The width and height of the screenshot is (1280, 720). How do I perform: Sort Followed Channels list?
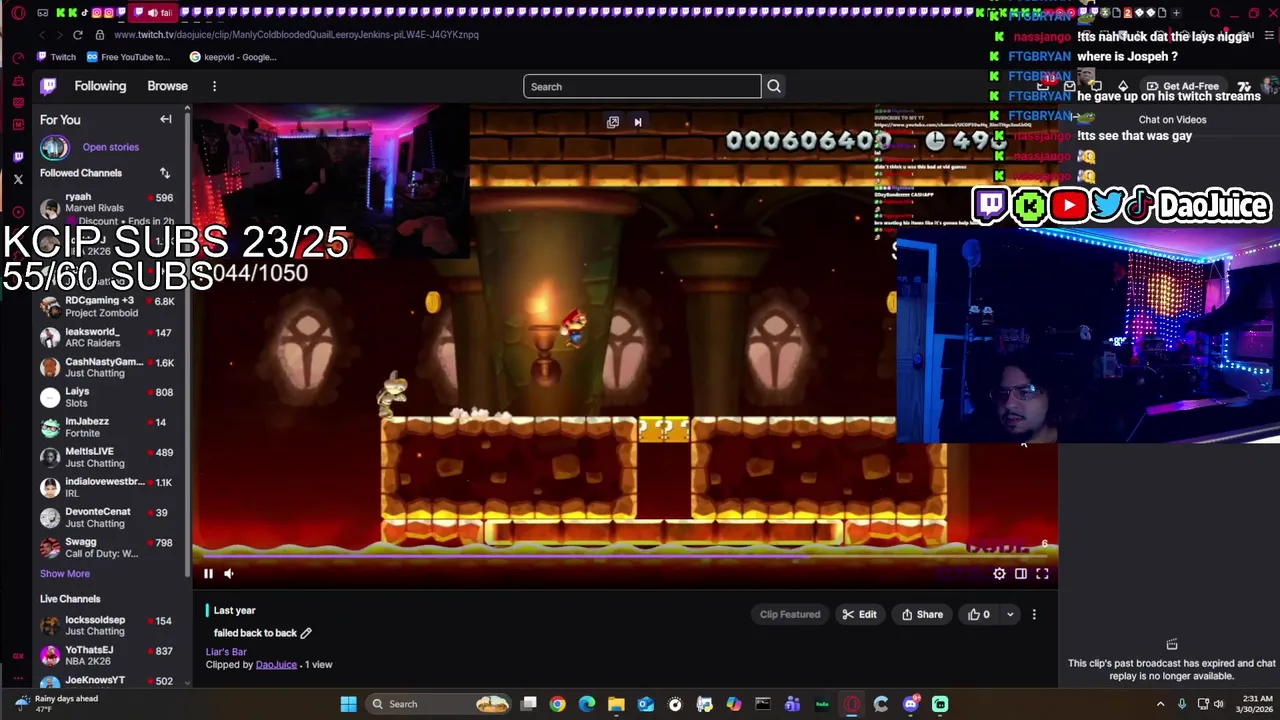pyautogui.click(x=165, y=173)
